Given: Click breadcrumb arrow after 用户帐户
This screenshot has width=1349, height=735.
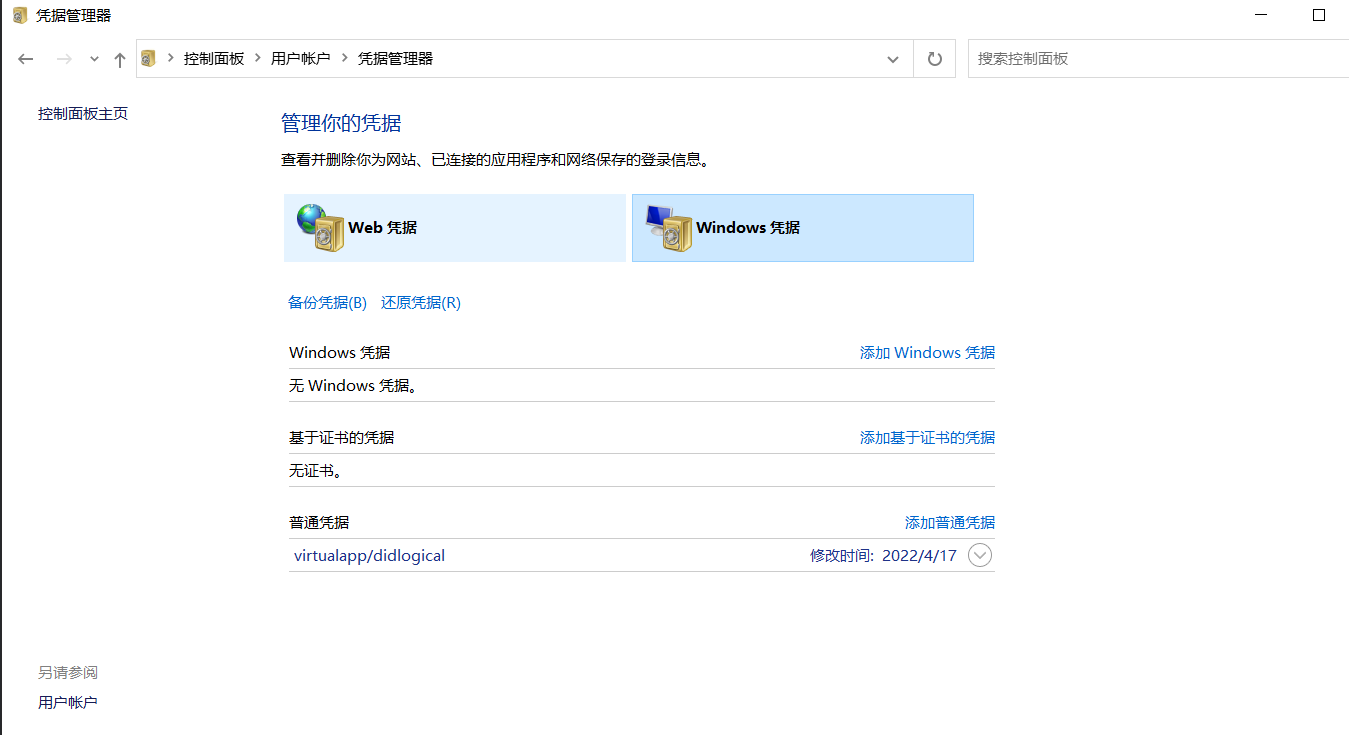Looking at the screenshot, I should 345,59.
